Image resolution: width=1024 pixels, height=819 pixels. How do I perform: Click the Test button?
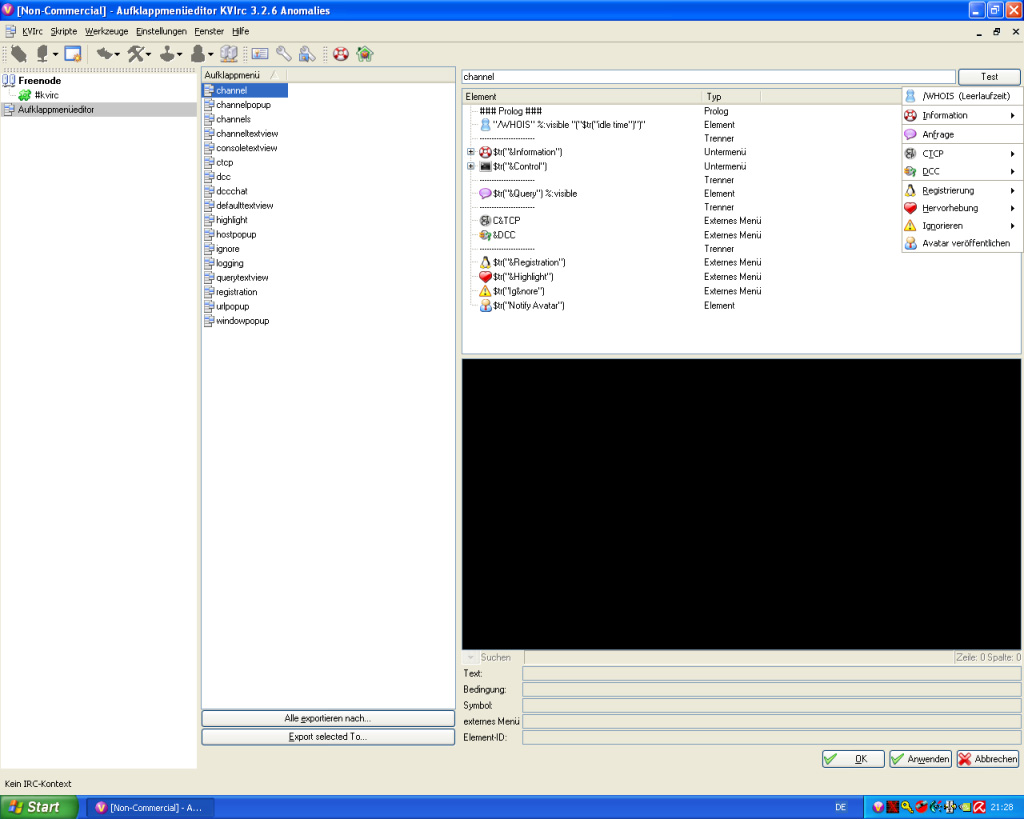pos(989,77)
